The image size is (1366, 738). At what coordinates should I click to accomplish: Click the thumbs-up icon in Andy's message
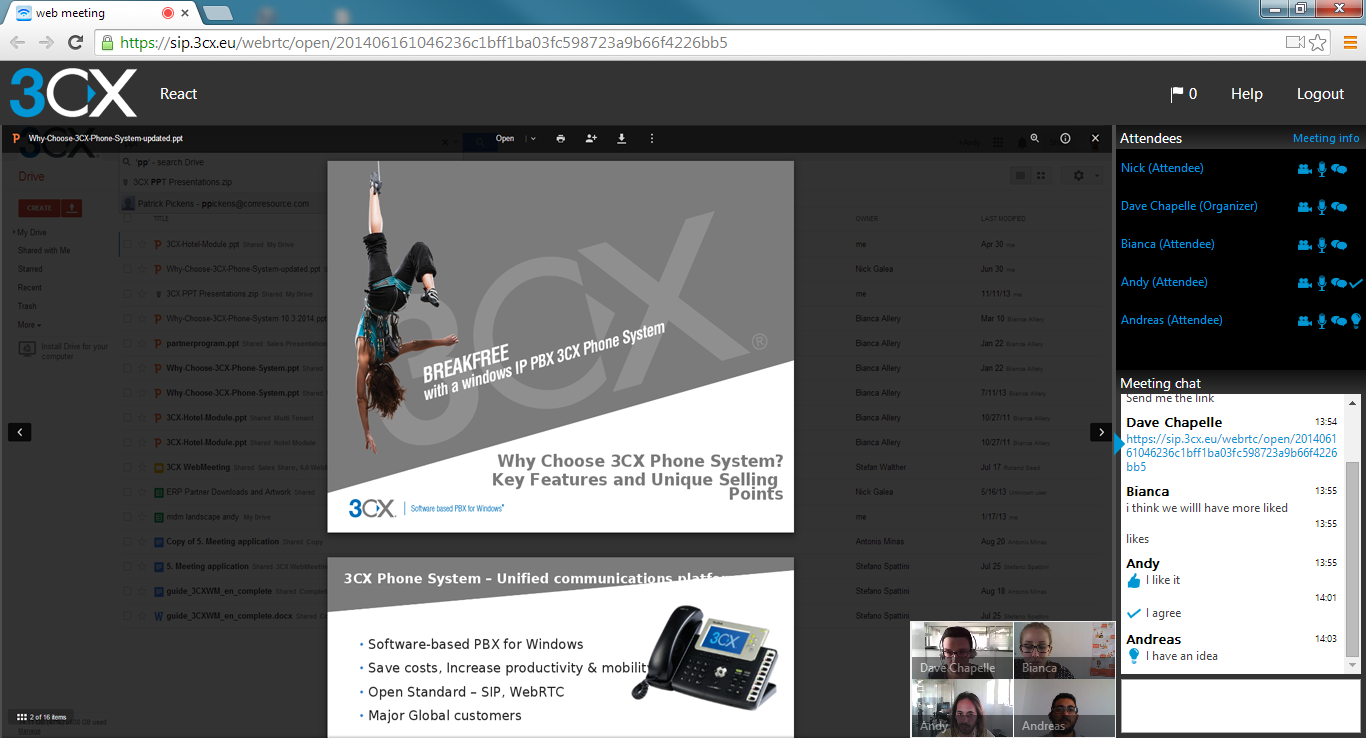pyautogui.click(x=1134, y=581)
